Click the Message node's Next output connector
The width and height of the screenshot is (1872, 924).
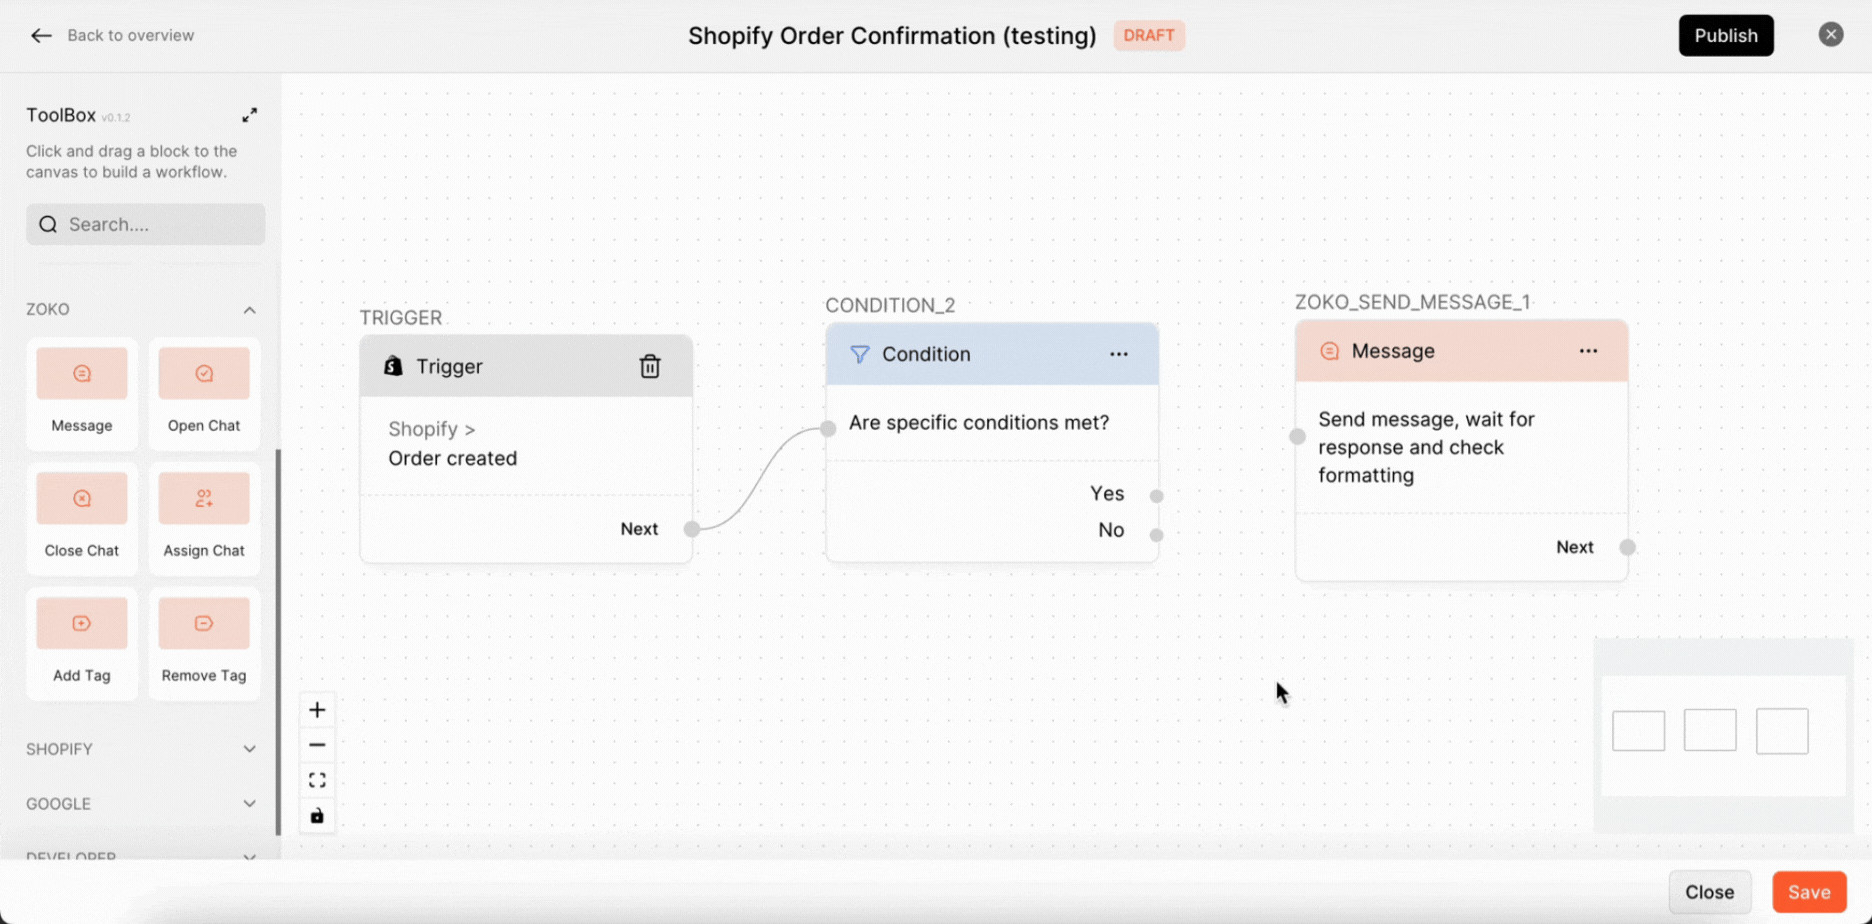click(1627, 547)
